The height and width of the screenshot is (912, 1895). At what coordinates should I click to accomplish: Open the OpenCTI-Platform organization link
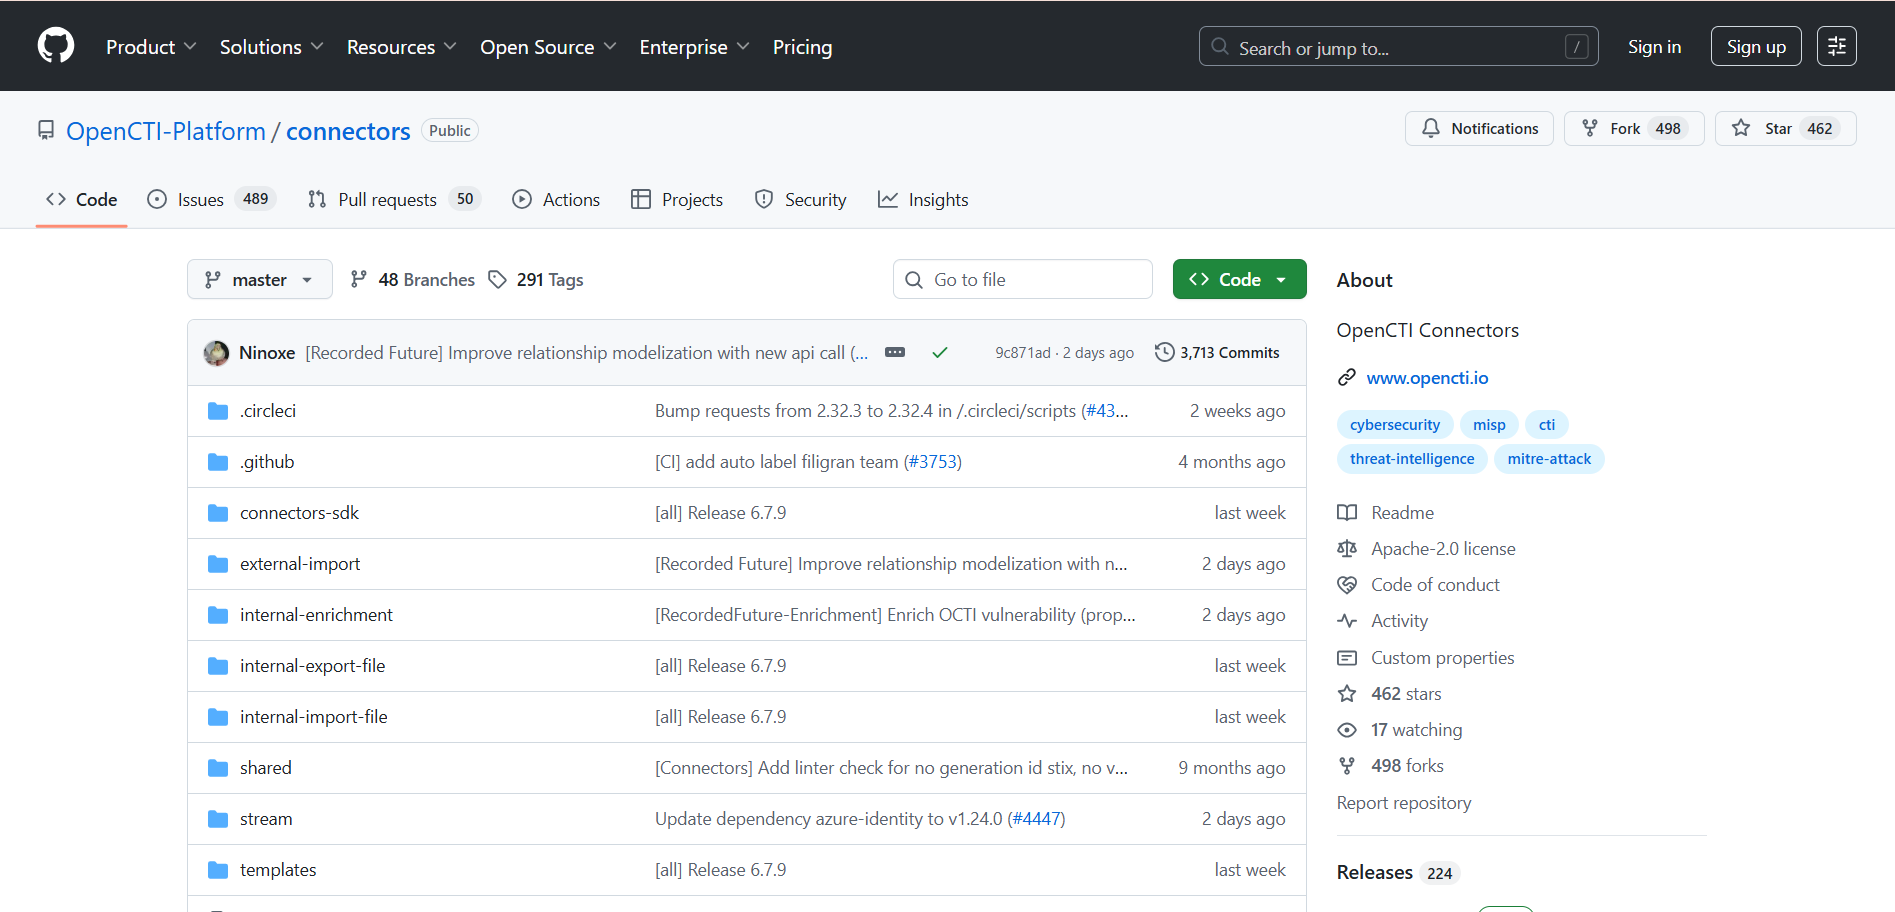[166, 131]
